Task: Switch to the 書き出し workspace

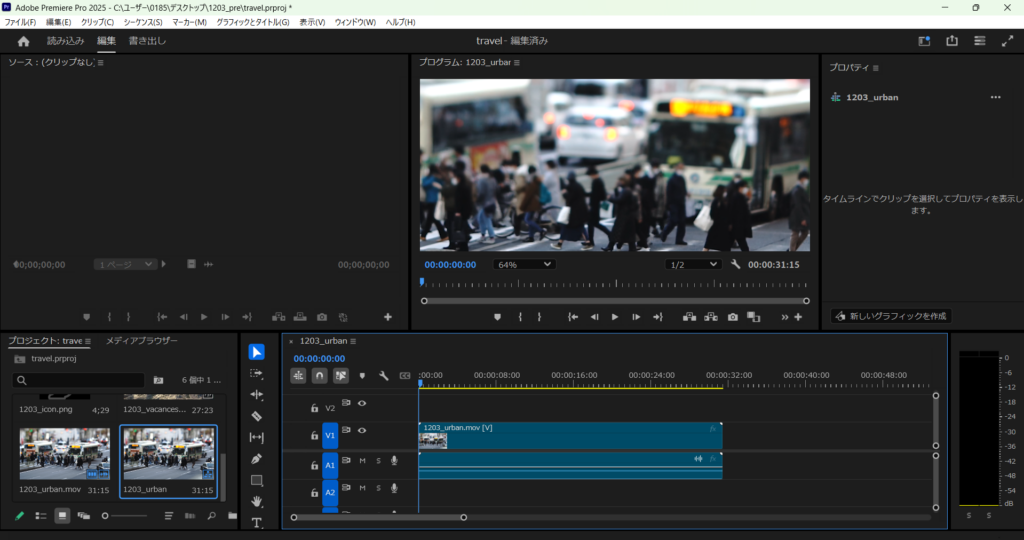Action: tap(148, 41)
